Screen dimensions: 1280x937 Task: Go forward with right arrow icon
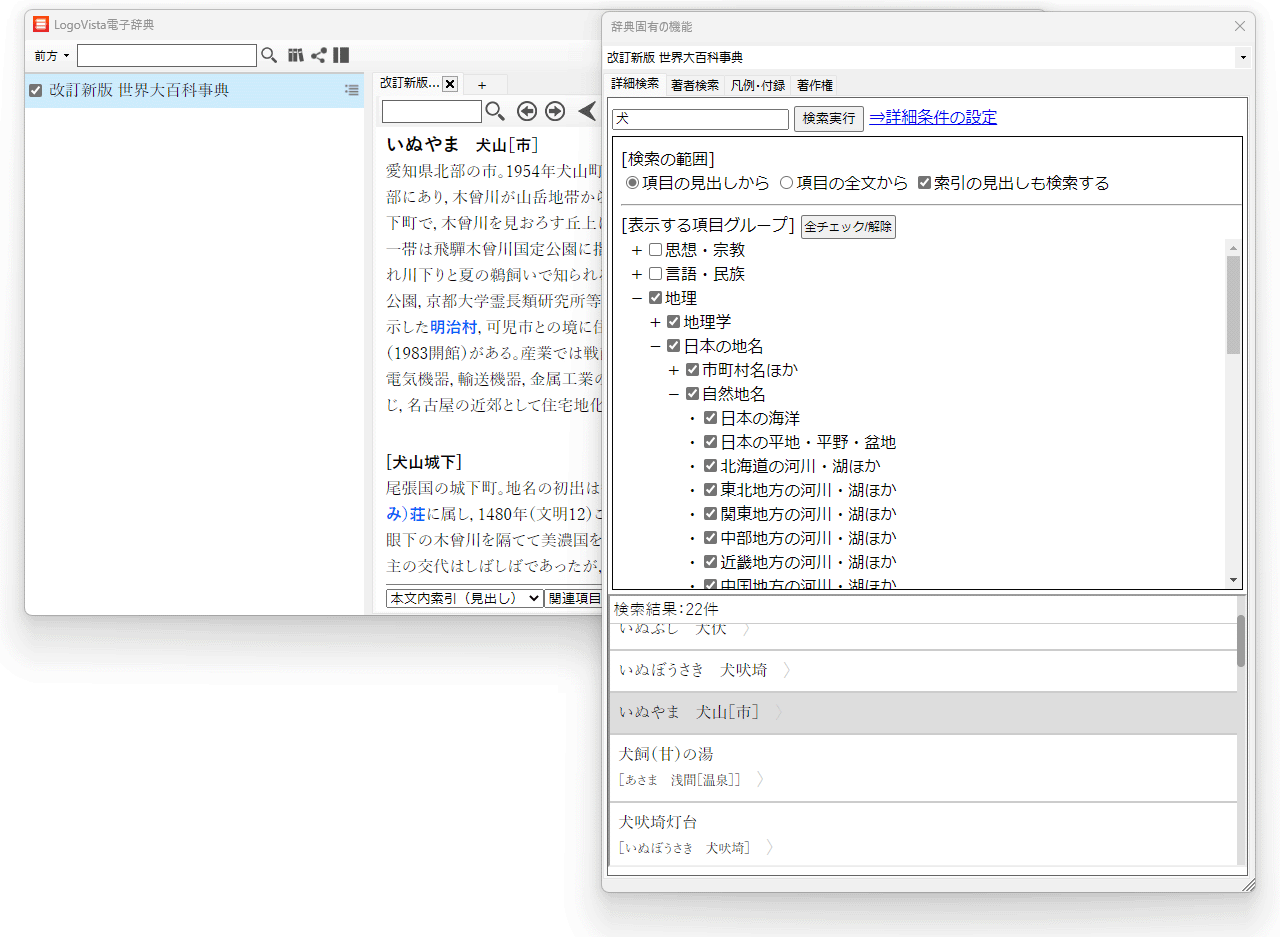coord(555,111)
